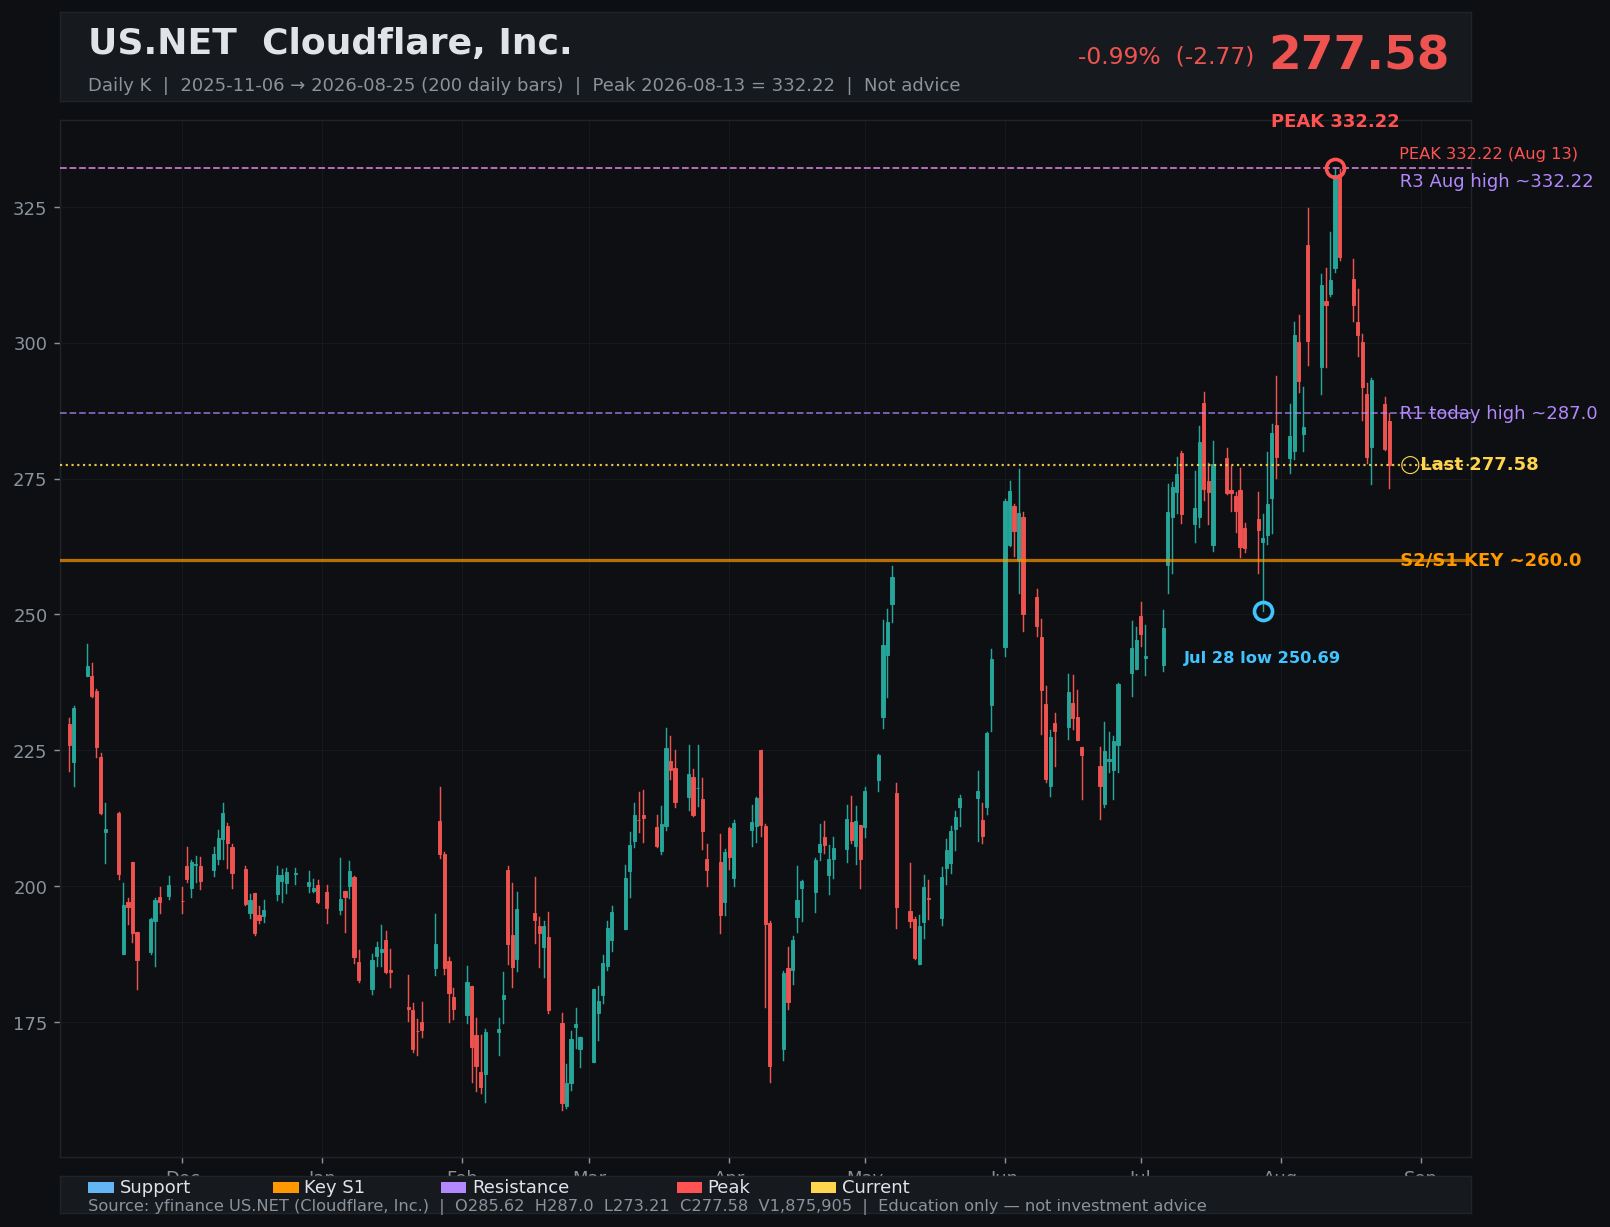Click the 'Jul 28 low 250.69' annotation
1610x1227 pixels.
coord(1262,658)
